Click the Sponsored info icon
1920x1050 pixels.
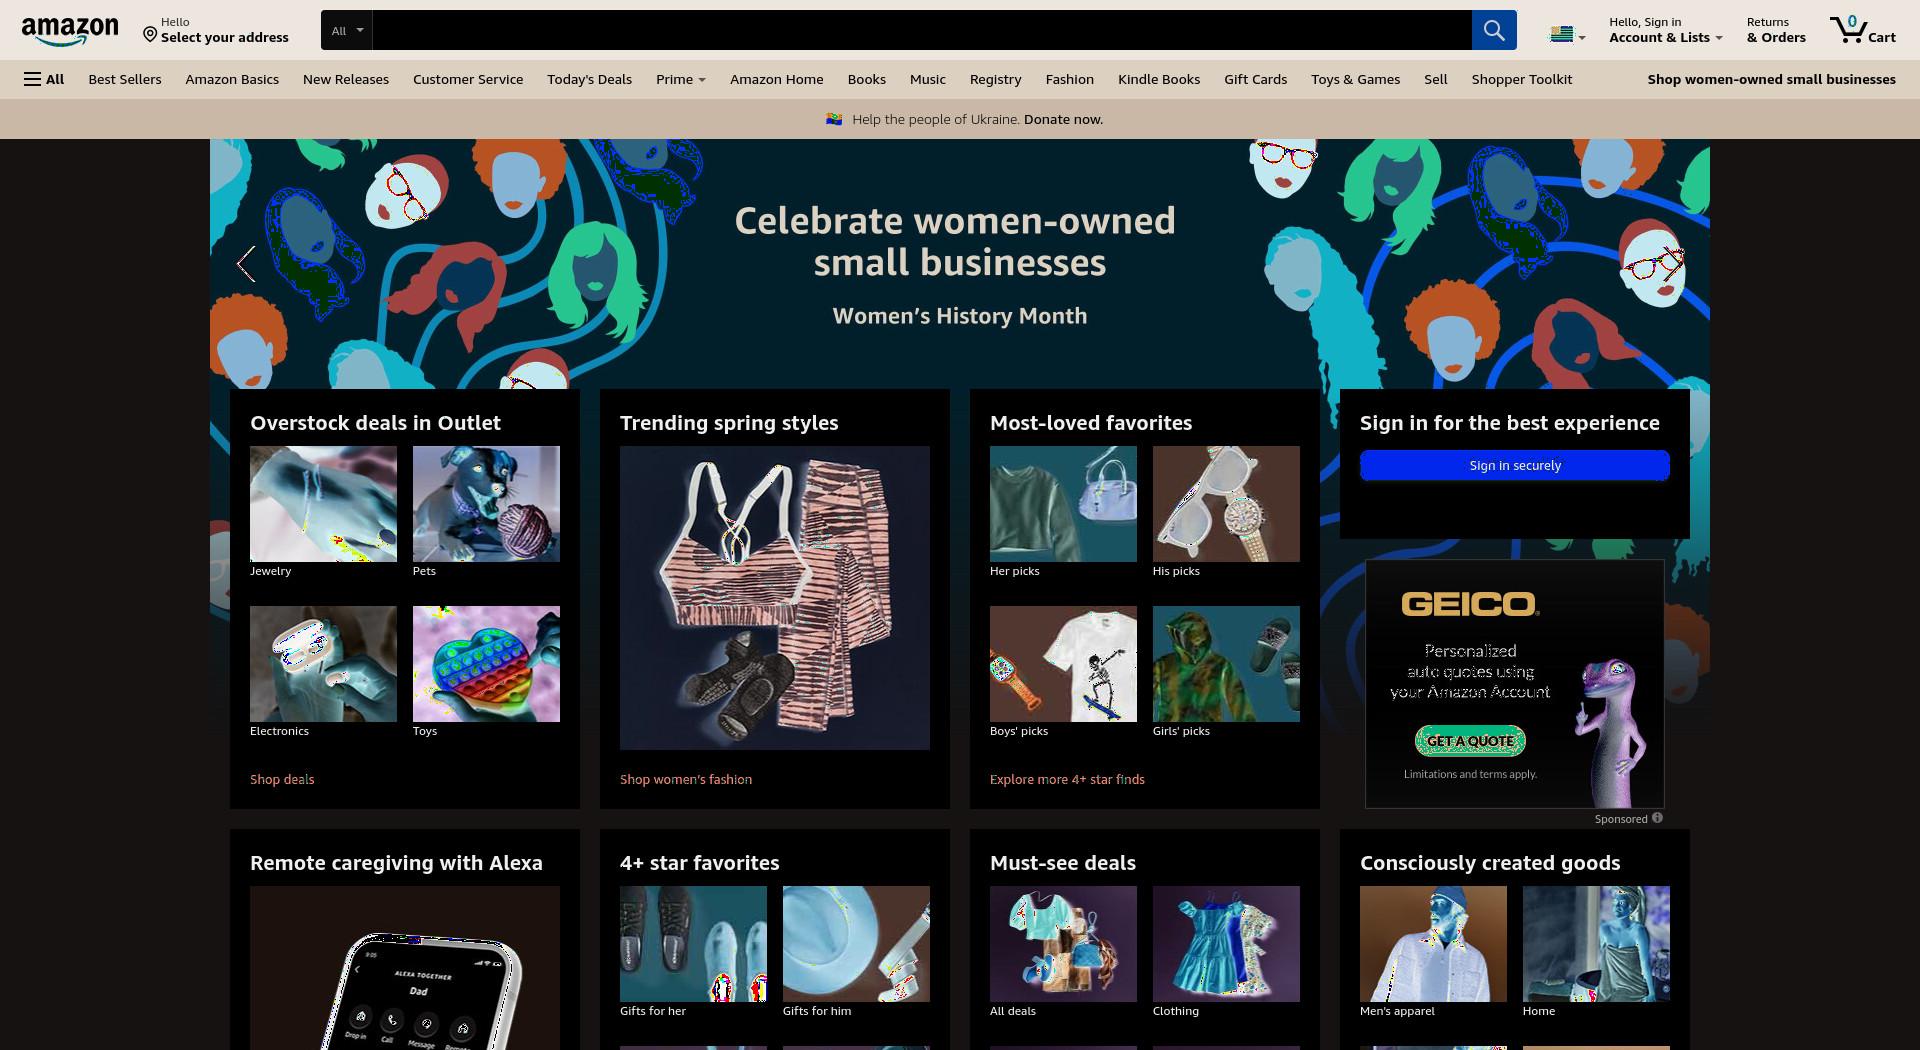[1657, 818]
